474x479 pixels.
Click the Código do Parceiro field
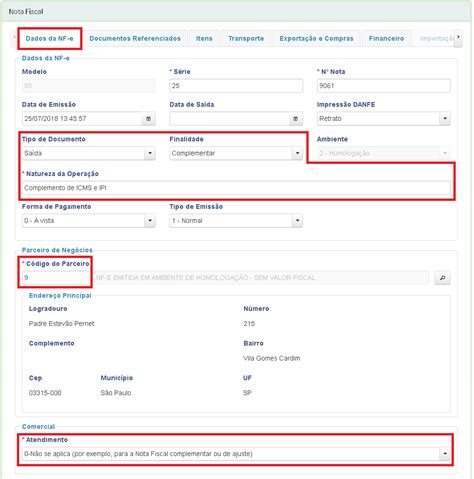56,278
